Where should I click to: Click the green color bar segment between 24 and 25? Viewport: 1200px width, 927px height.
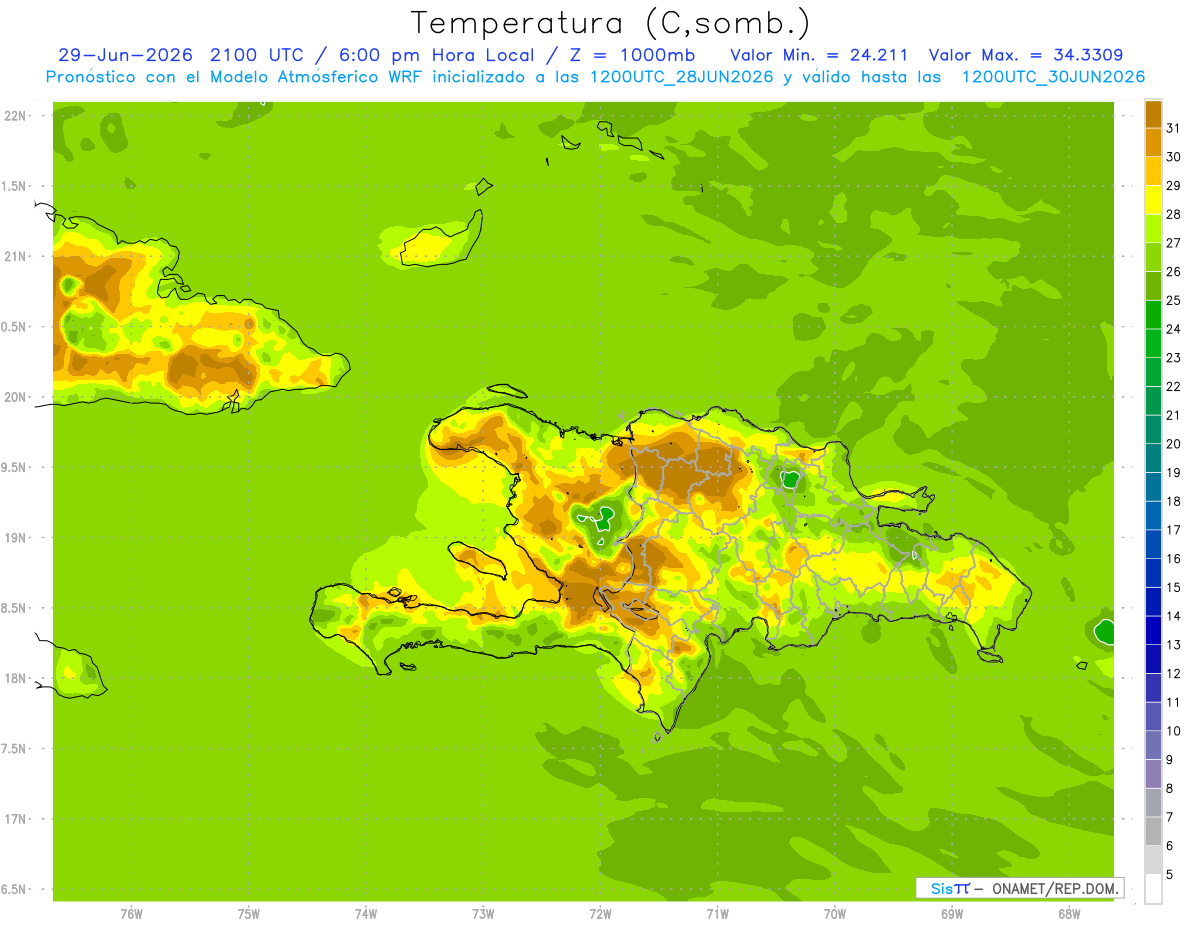[x=1153, y=315]
